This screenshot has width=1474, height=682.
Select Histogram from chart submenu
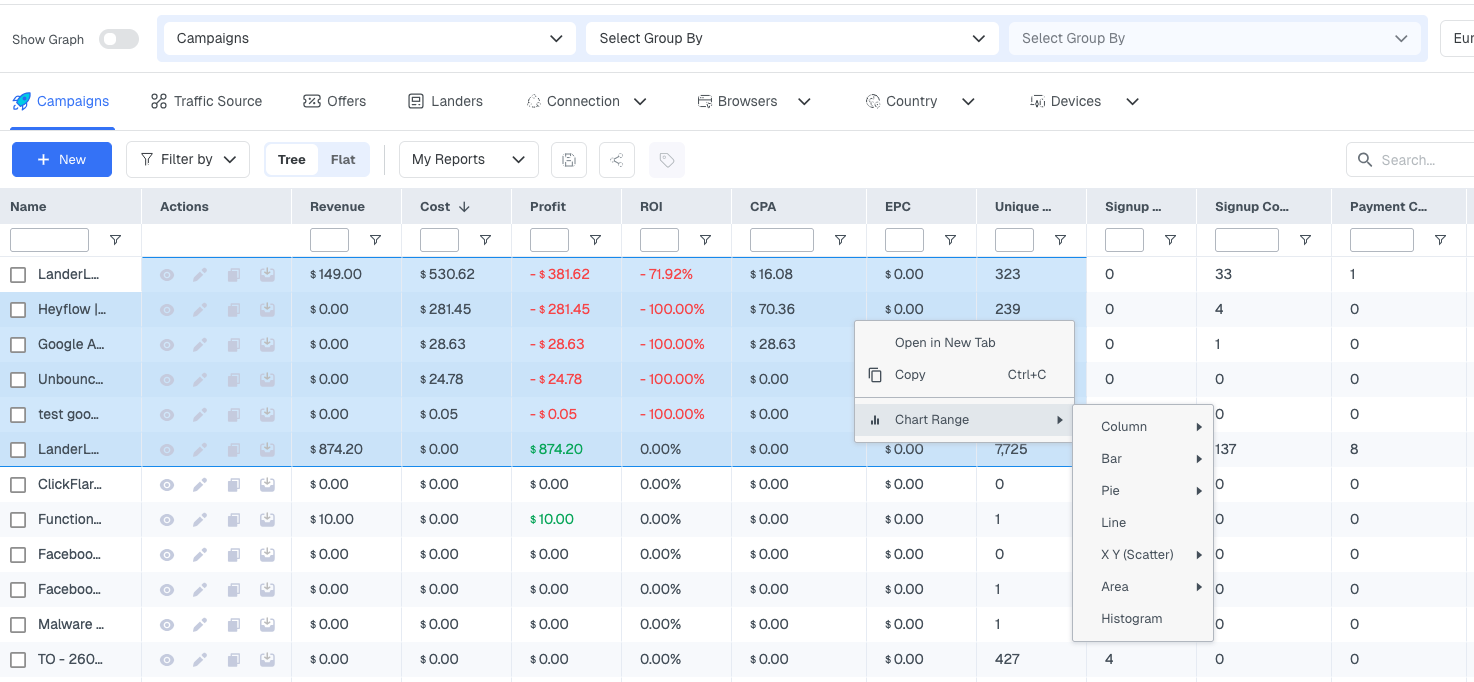point(1131,619)
